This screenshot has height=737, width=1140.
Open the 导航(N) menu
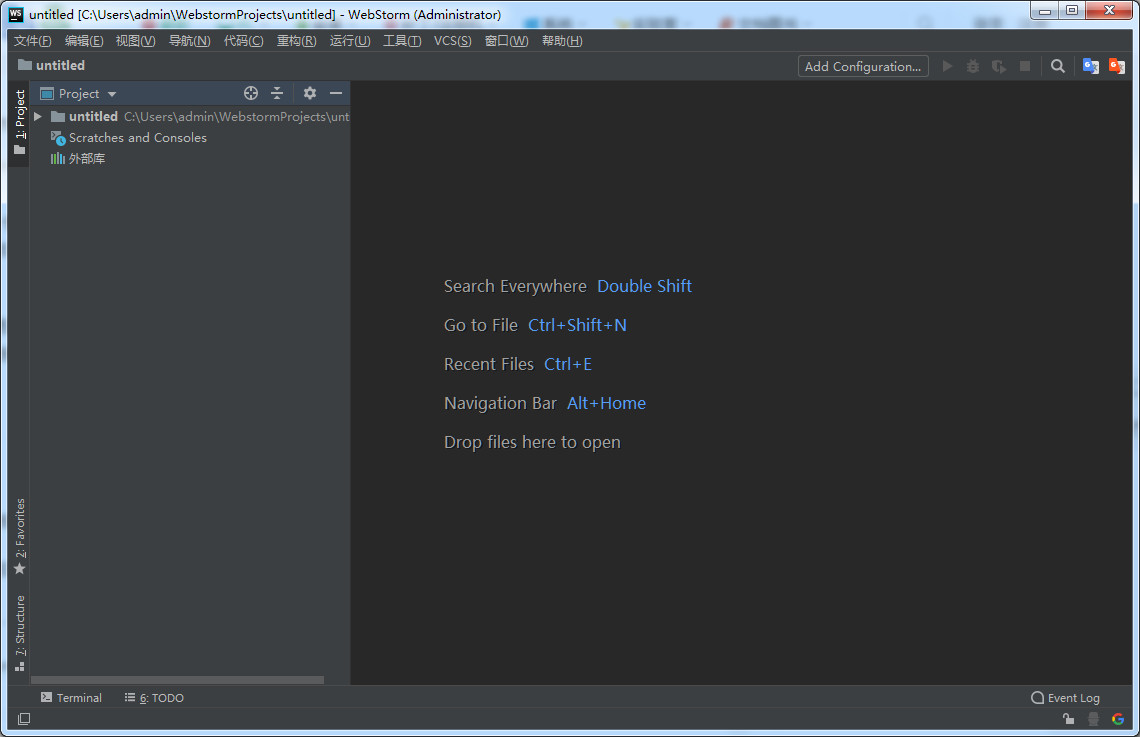[x=189, y=41]
